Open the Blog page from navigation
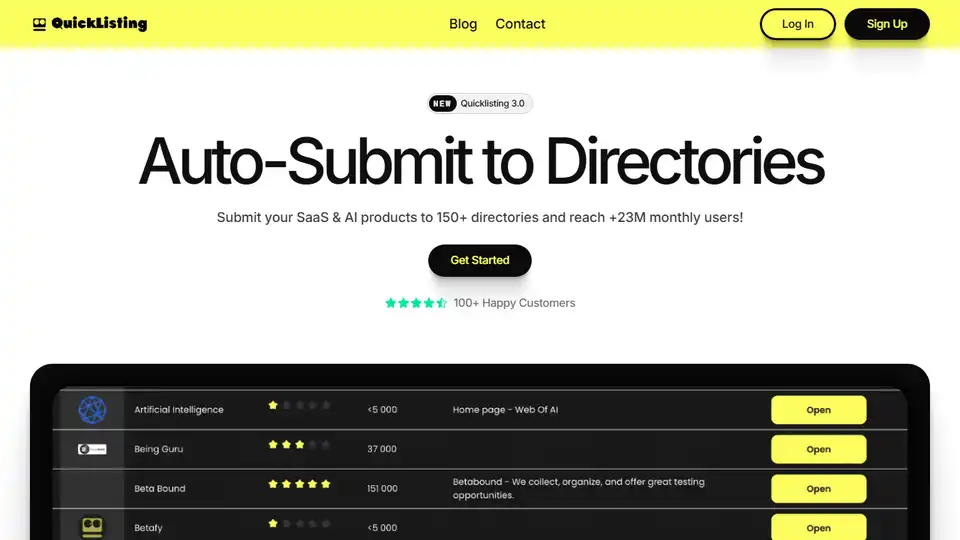The width and height of the screenshot is (960, 540). 463,24
